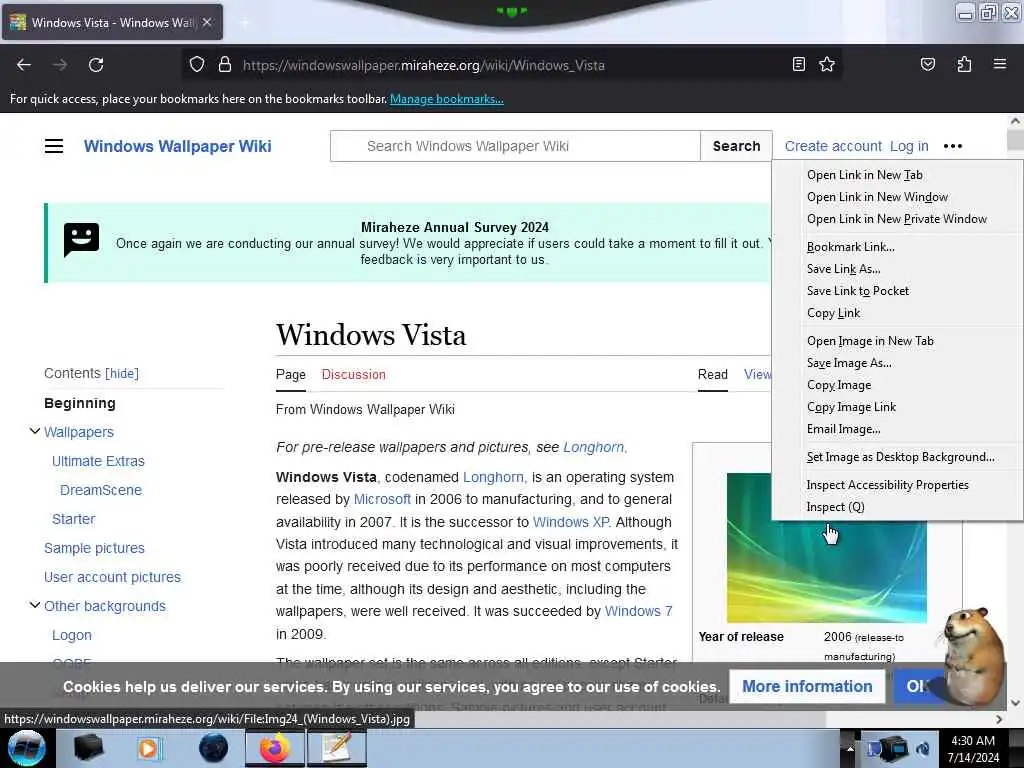Reload the page with refresh icon

click(96, 65)
